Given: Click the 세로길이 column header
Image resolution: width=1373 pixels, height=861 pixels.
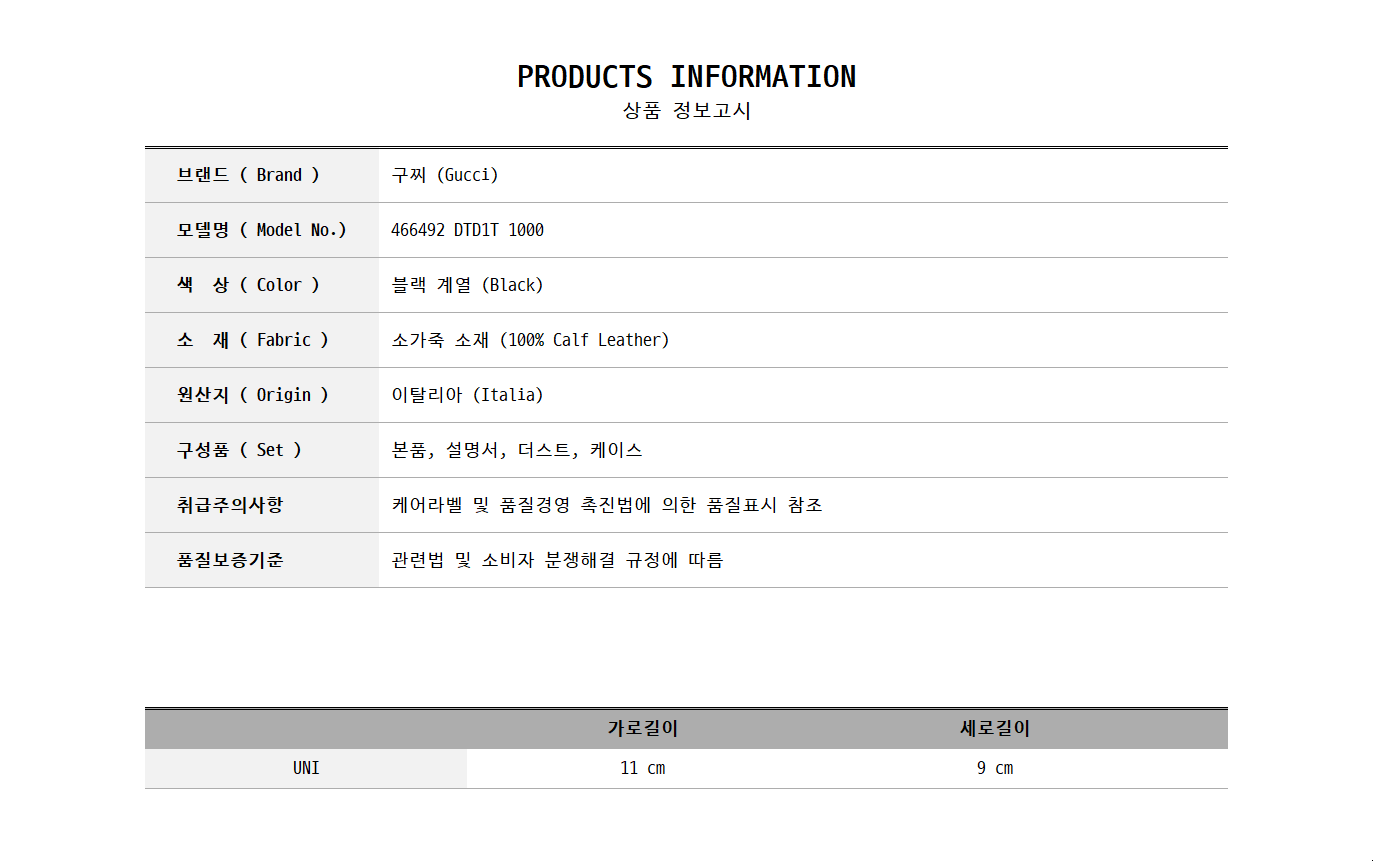Looking at the screenshot, I should [x=995, y=729].
